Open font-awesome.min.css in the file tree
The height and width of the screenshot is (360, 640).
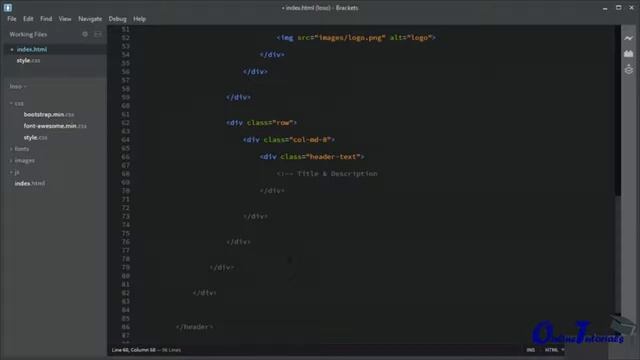55,126
